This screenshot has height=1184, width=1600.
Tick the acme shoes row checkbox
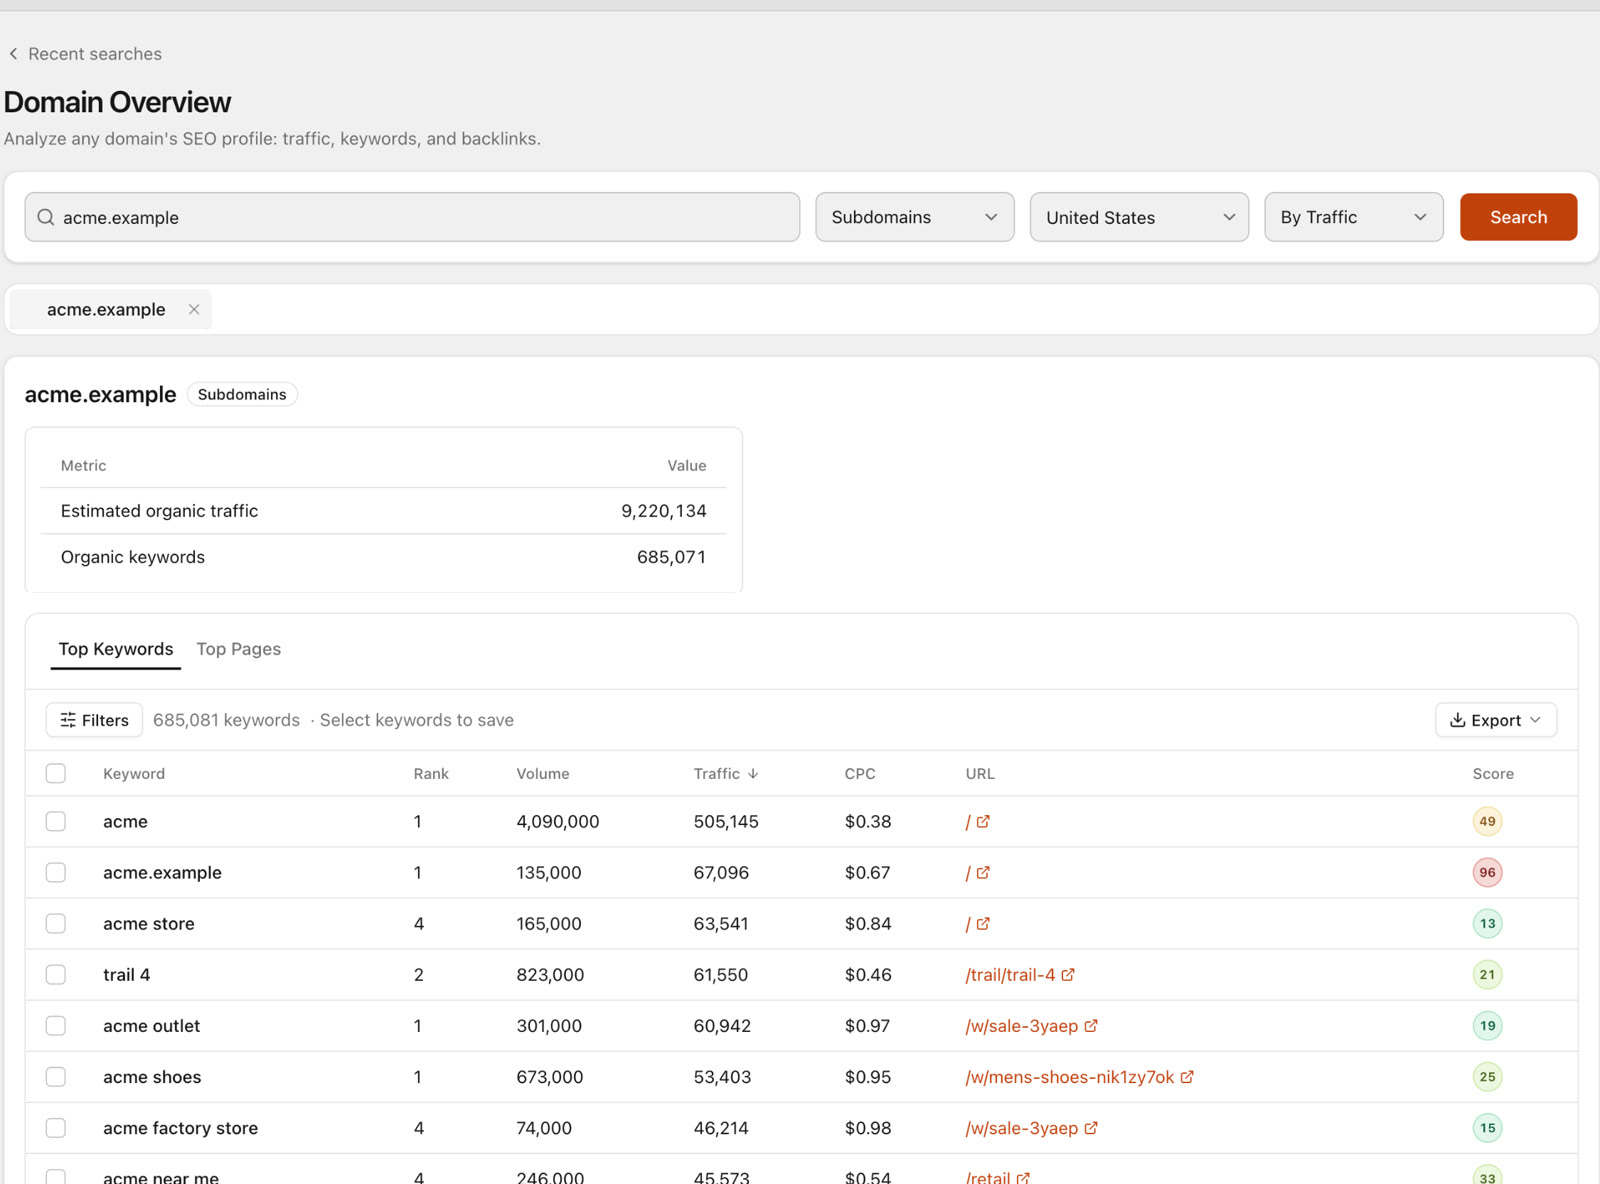click(56, 1077)
